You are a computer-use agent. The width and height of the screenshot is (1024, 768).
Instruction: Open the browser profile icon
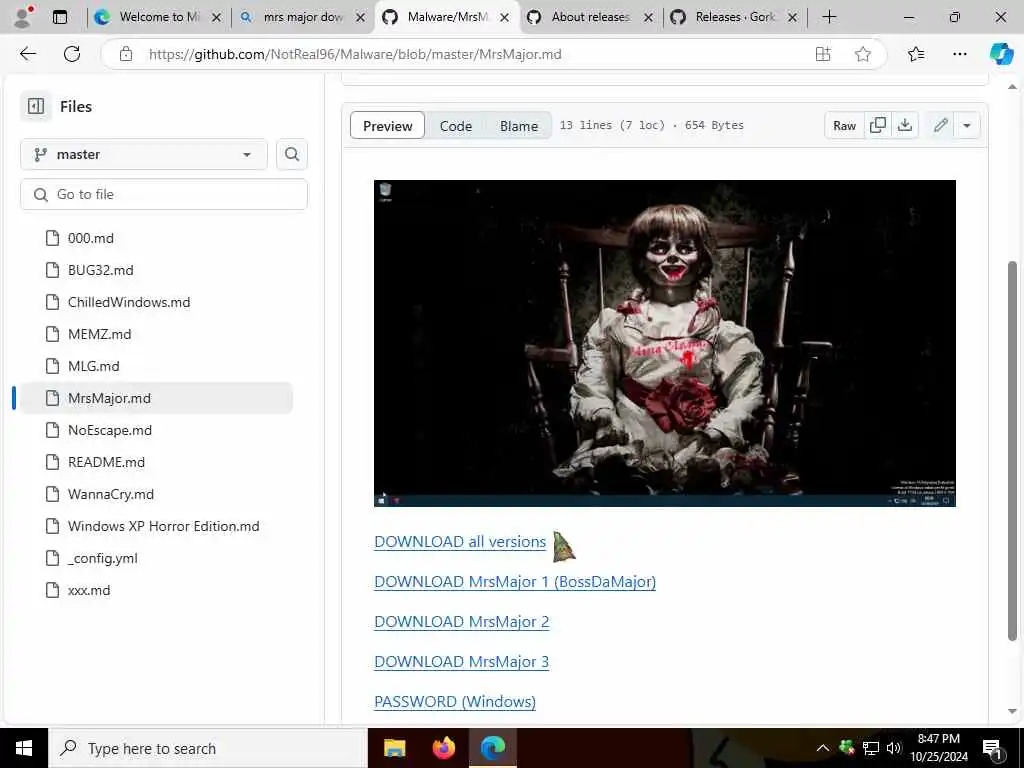(24, 17)
